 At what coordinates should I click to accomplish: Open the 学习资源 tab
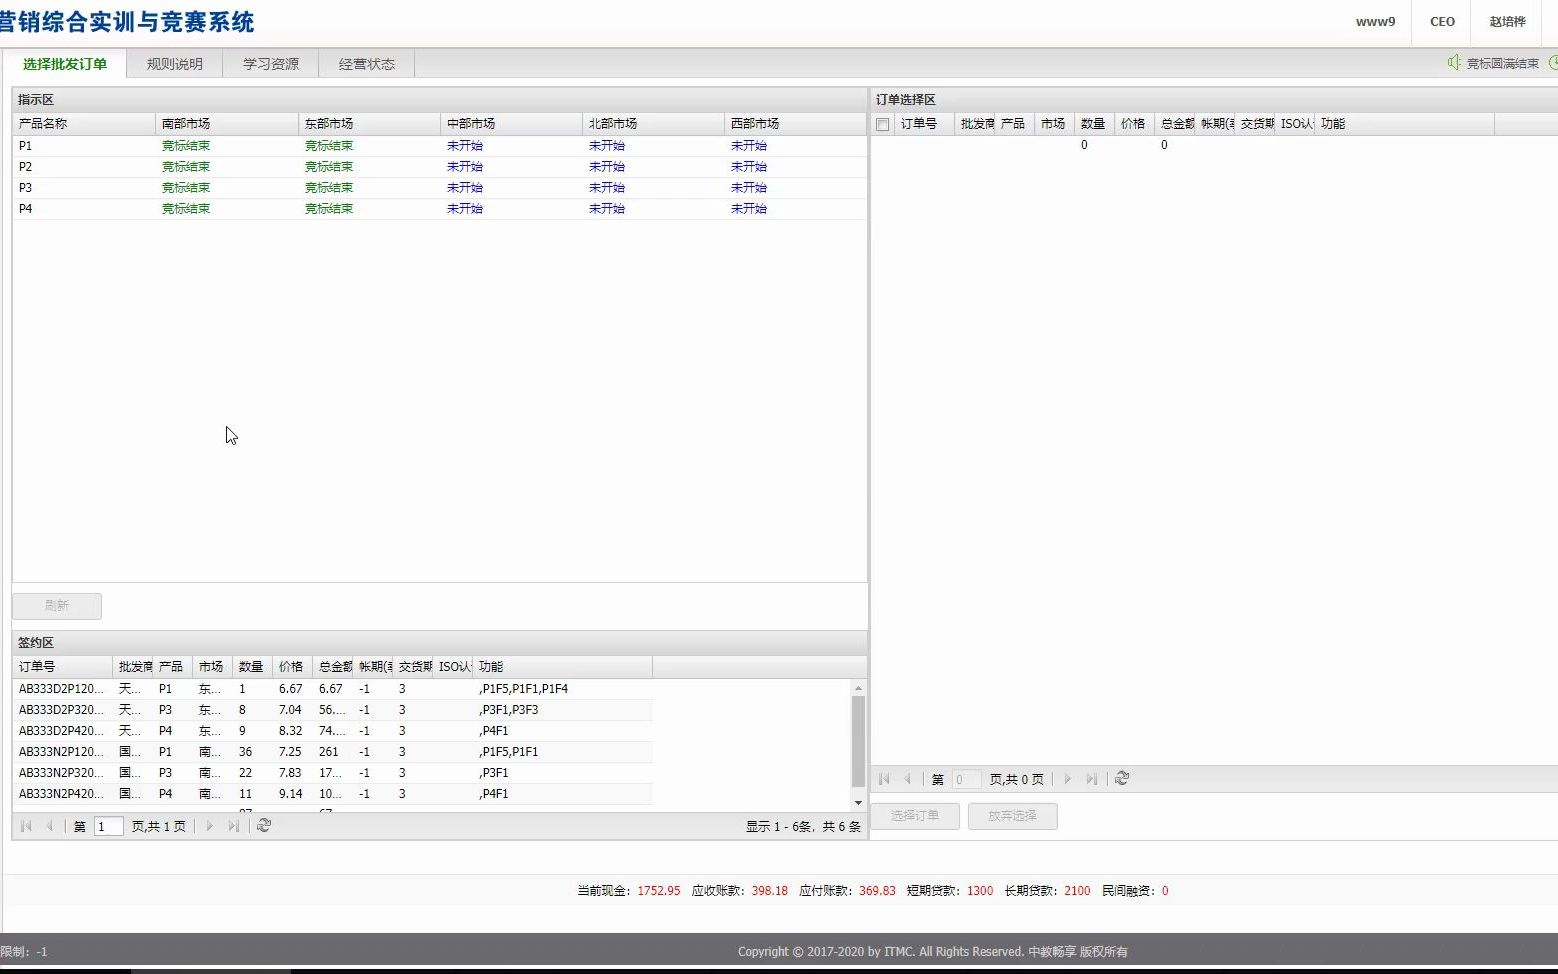(271, 64)
